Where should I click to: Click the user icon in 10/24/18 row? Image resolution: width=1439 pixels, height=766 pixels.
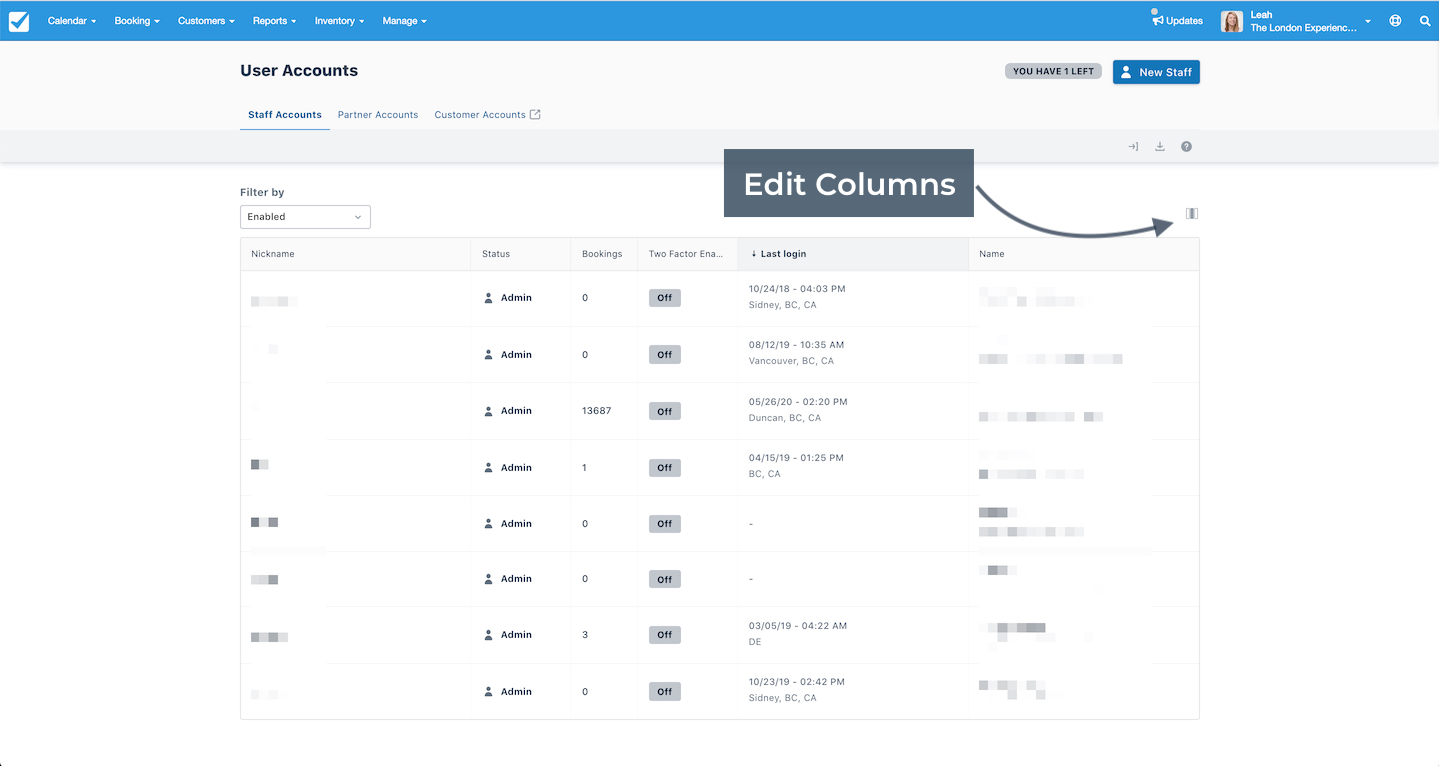click(x=489, y=298)
